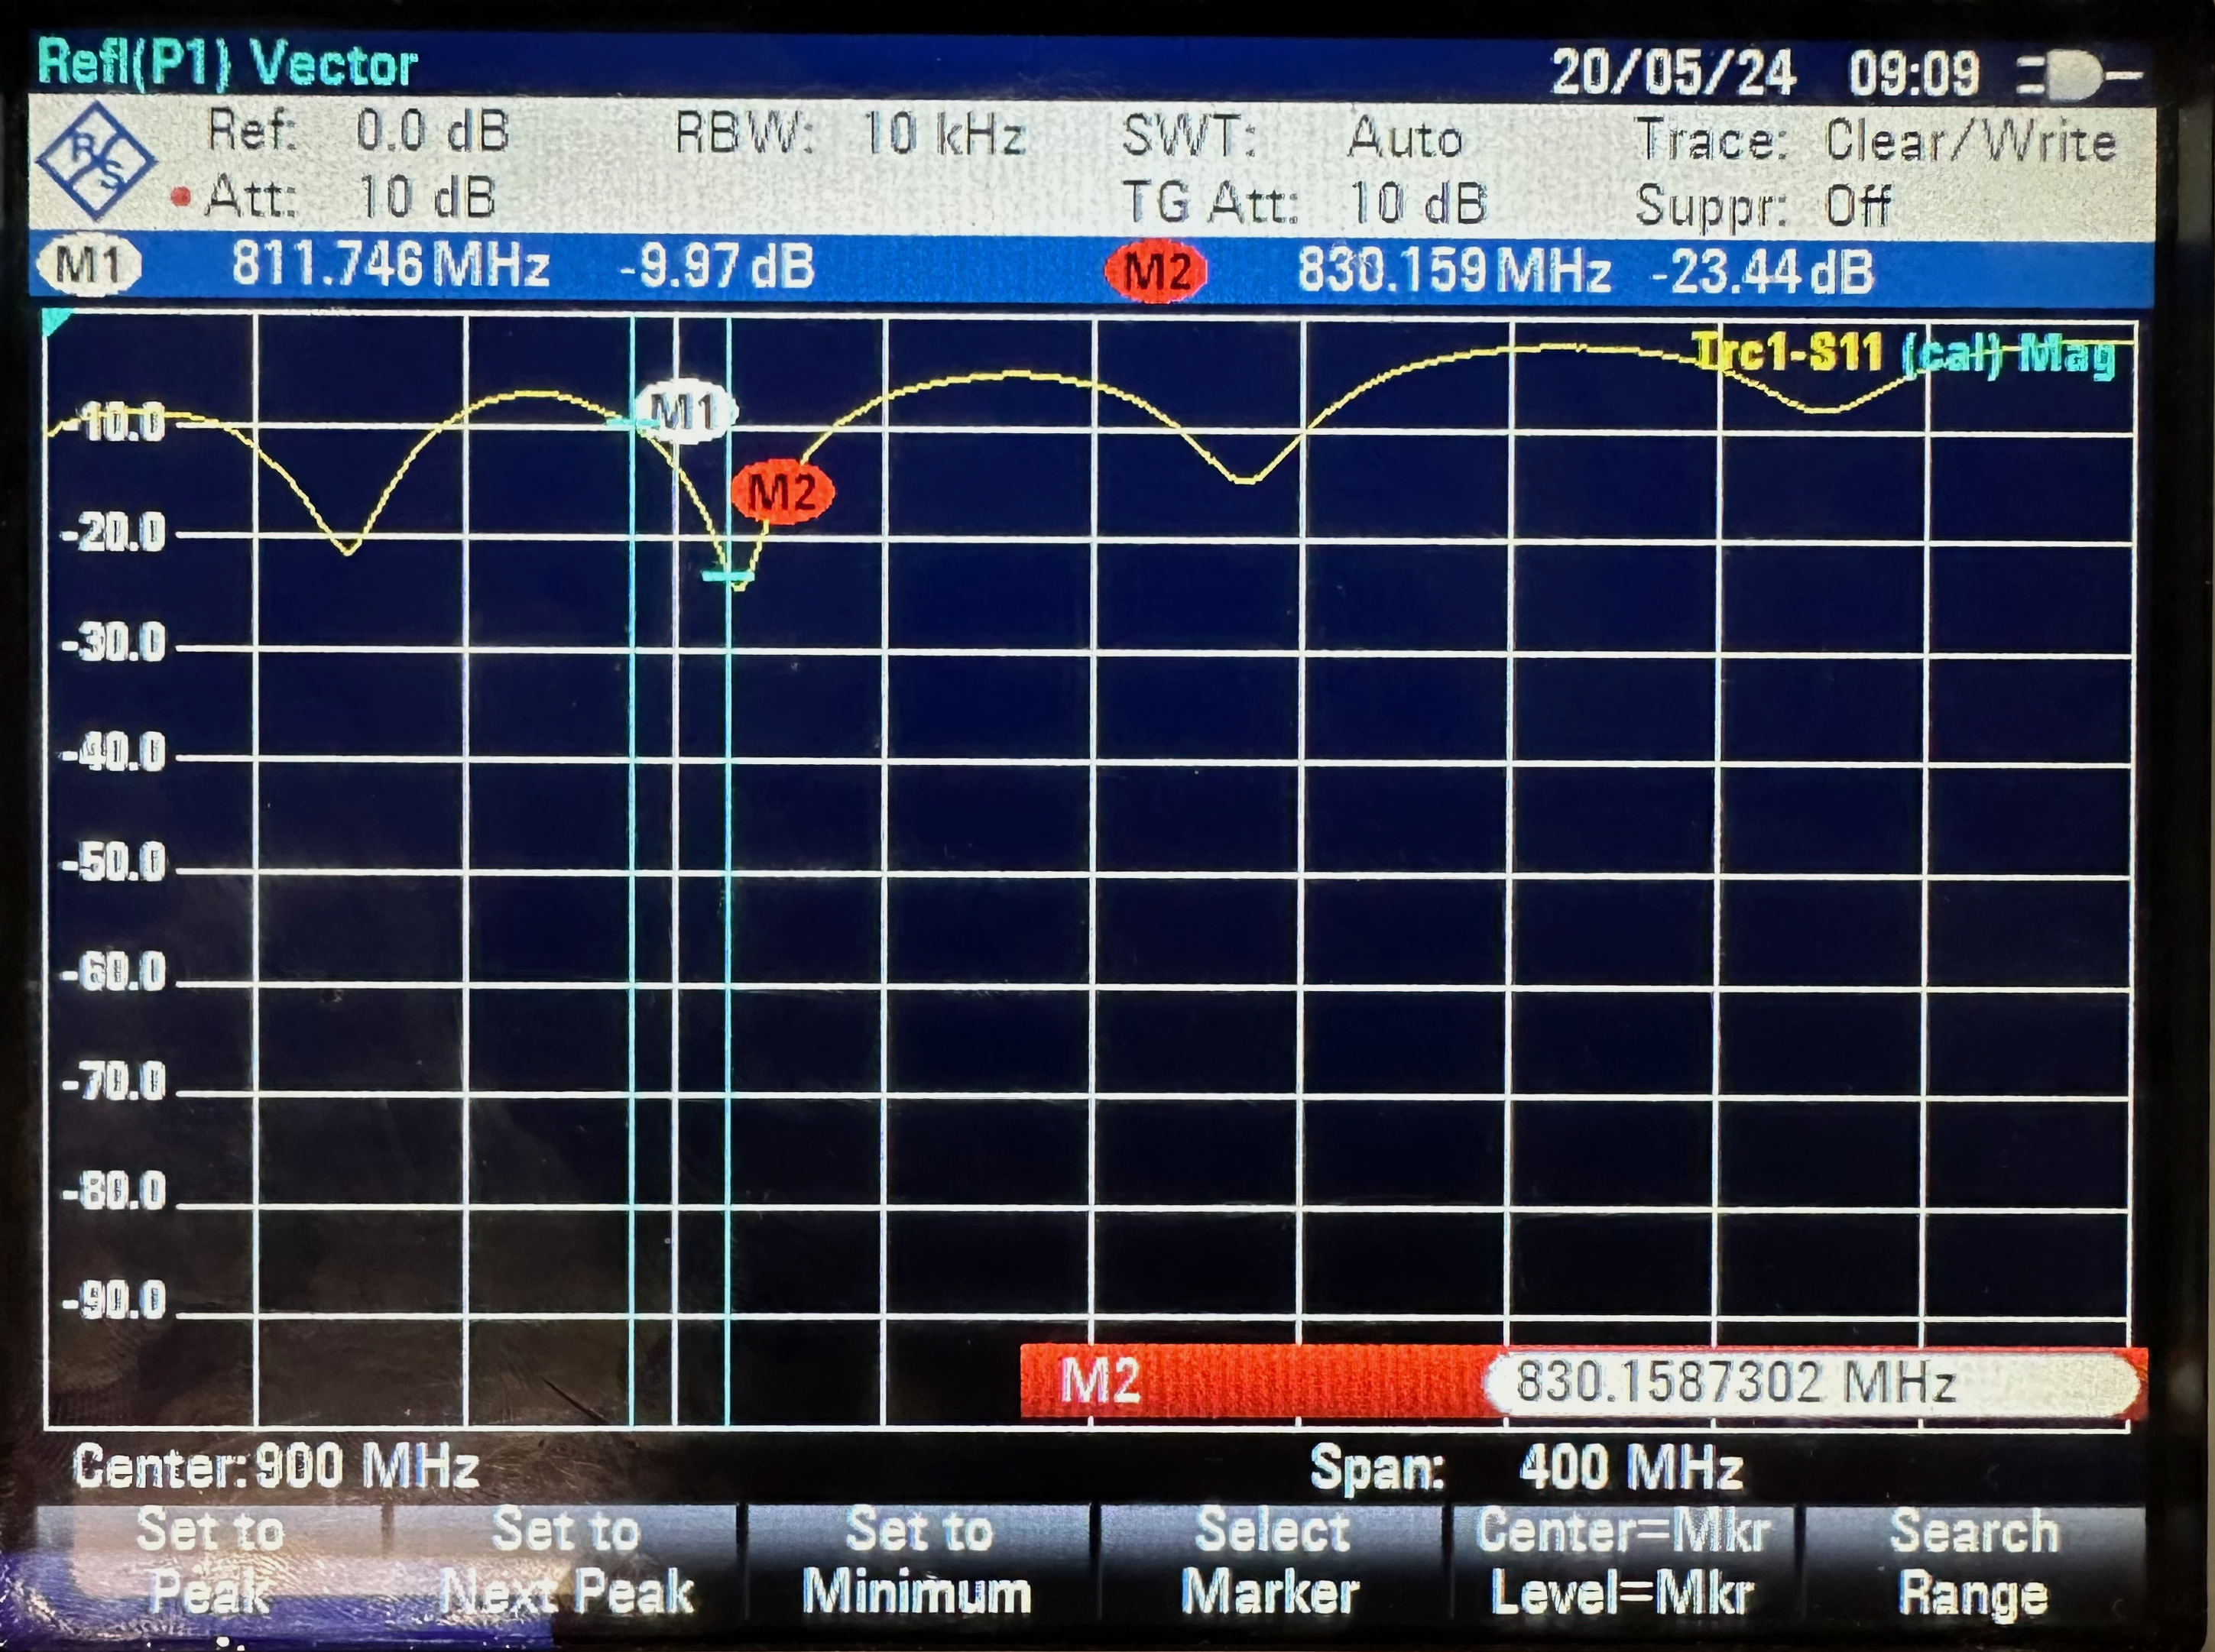
Task: Click the Refl(P1) Vector mode title
Action: (x=227, y=64)
